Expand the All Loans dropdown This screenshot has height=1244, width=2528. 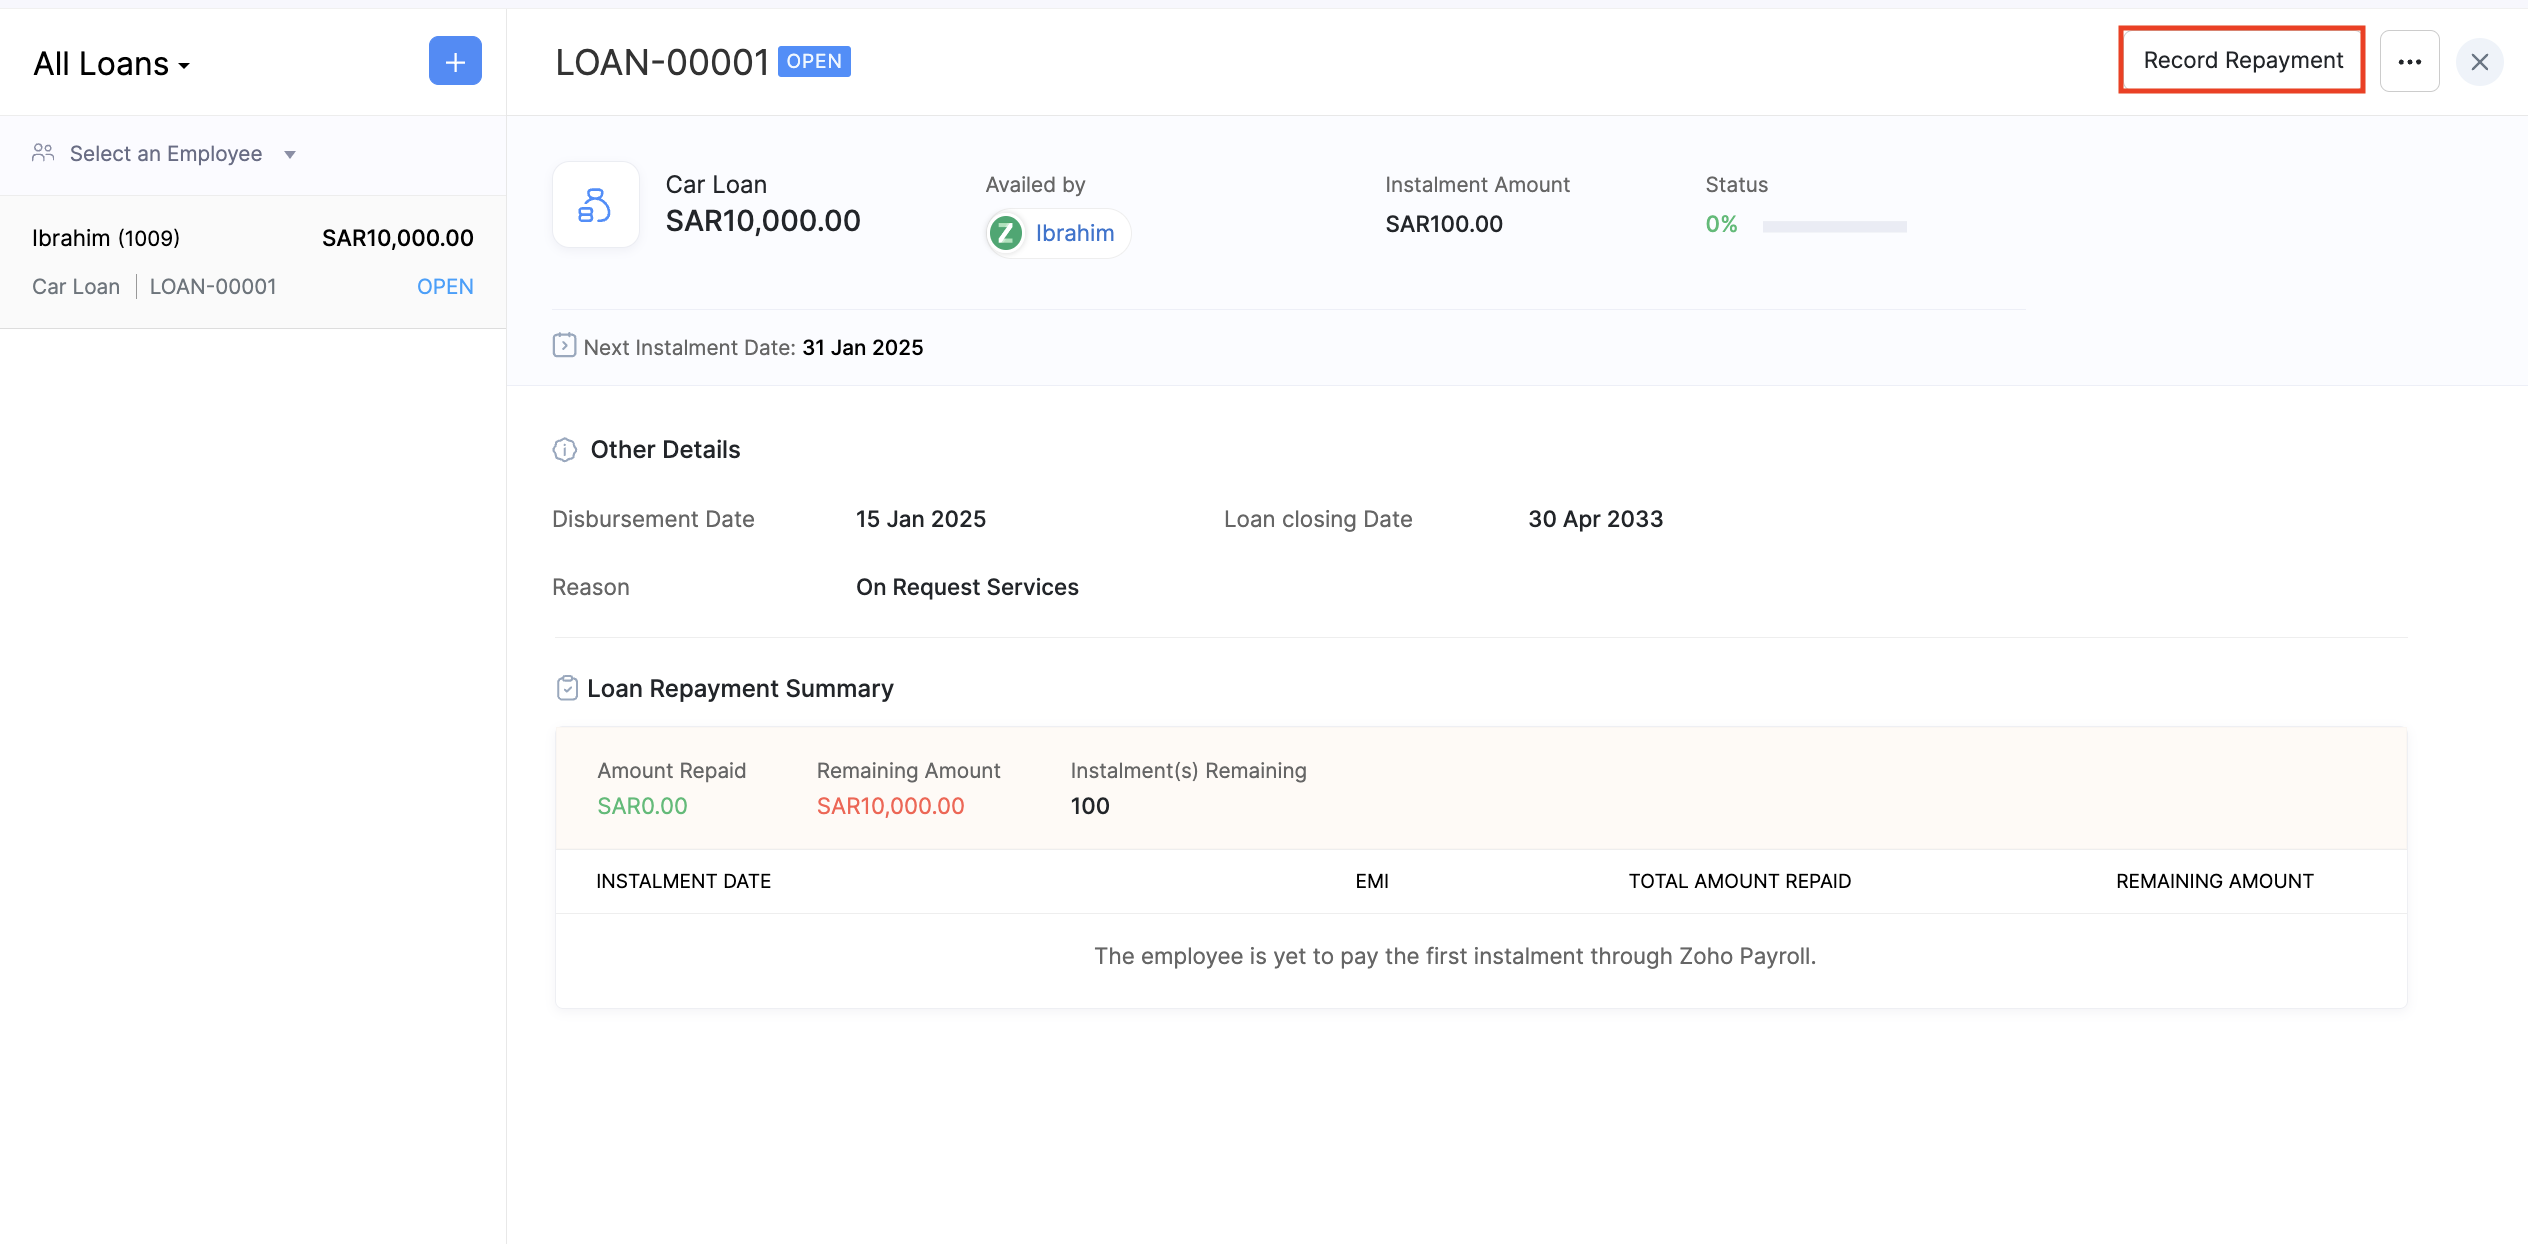(112, 64)
